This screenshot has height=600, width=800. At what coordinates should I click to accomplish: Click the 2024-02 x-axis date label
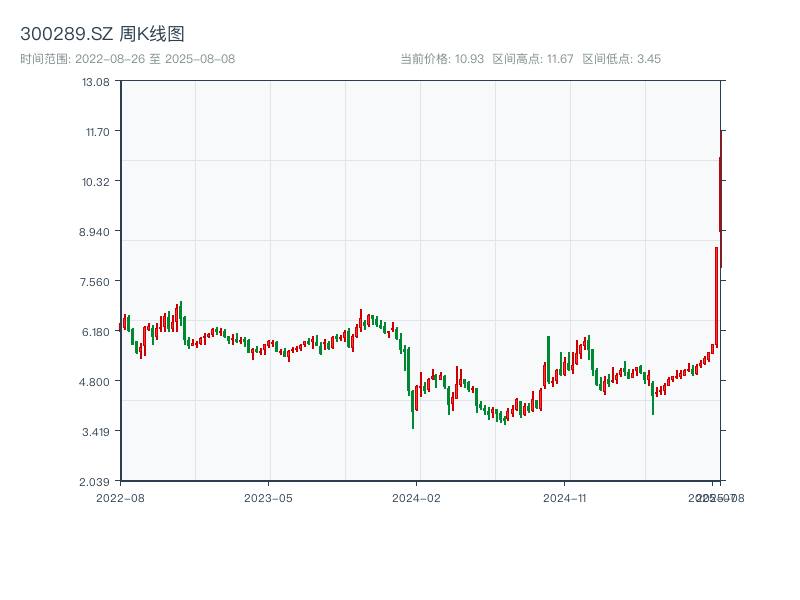[417, 497]
